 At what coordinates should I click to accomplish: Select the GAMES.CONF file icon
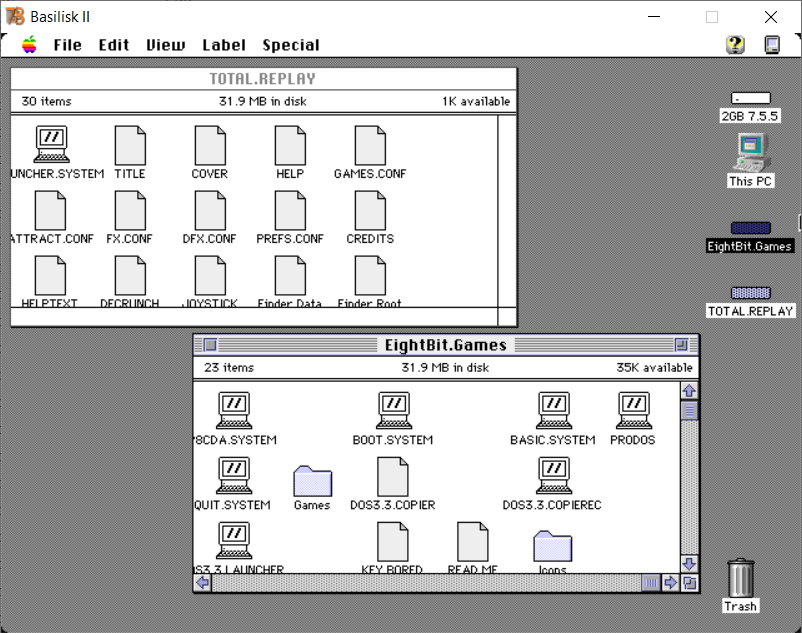pos(370,145)
